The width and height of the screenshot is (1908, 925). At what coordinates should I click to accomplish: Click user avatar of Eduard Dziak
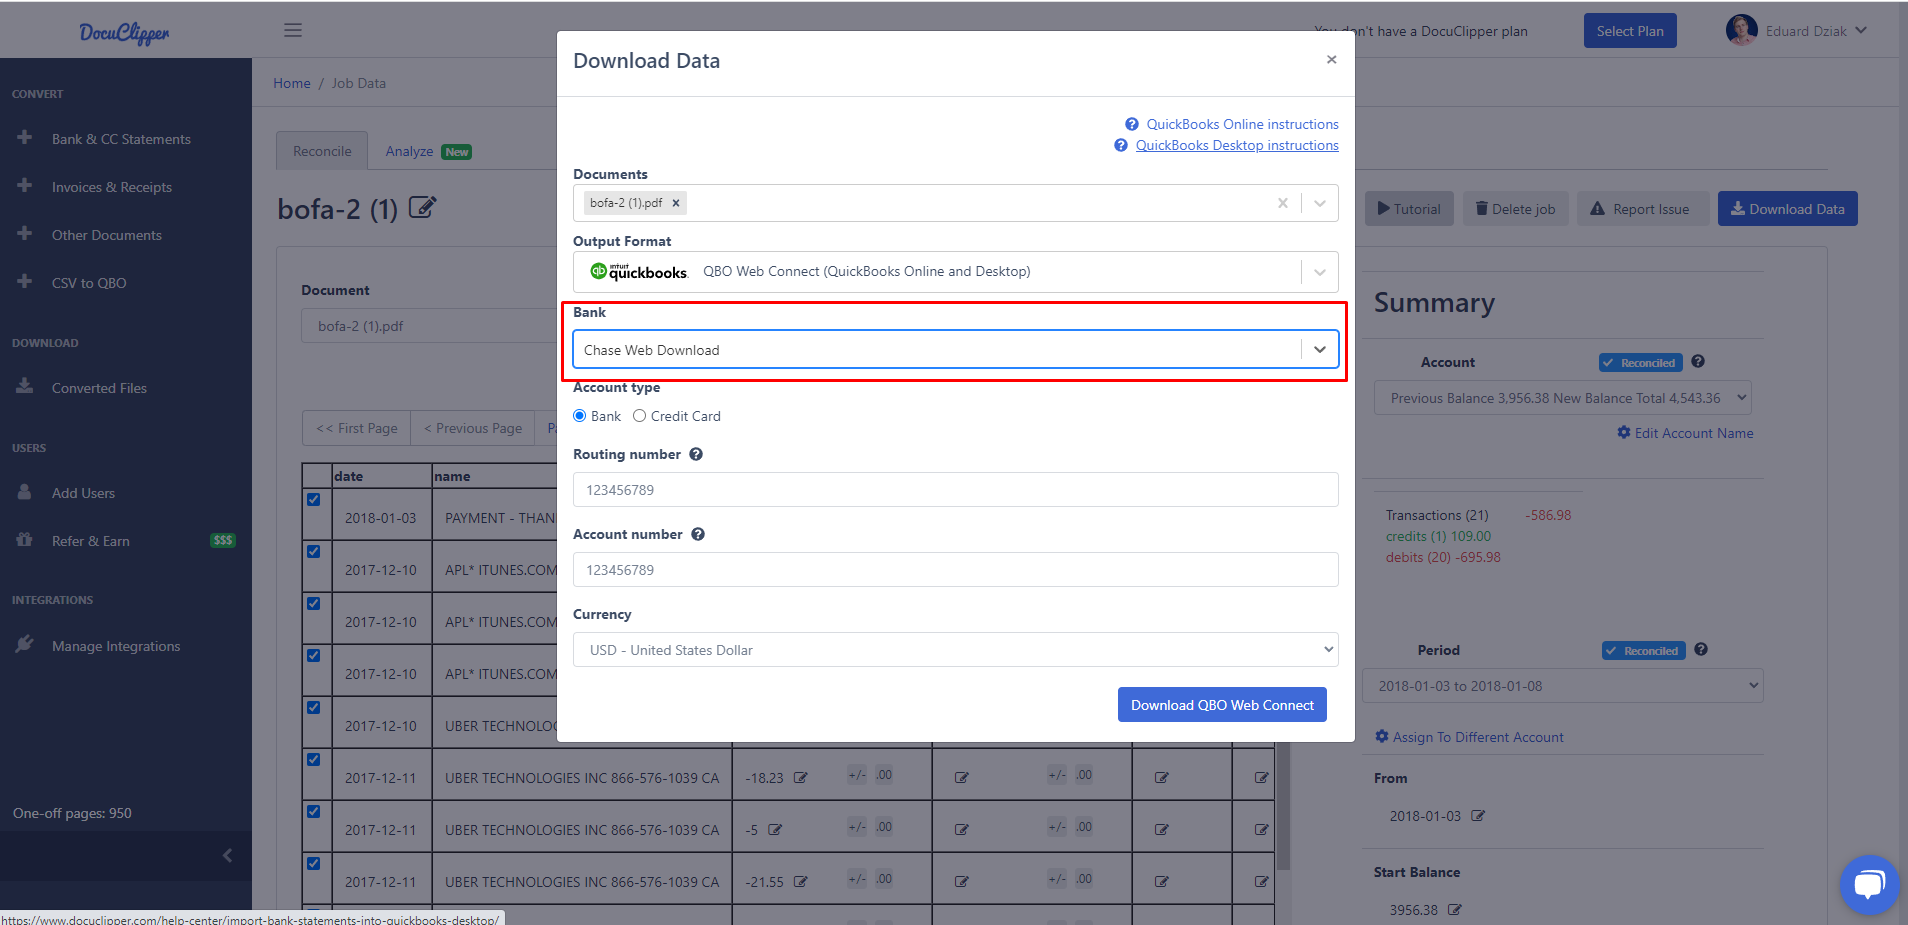1741,30
